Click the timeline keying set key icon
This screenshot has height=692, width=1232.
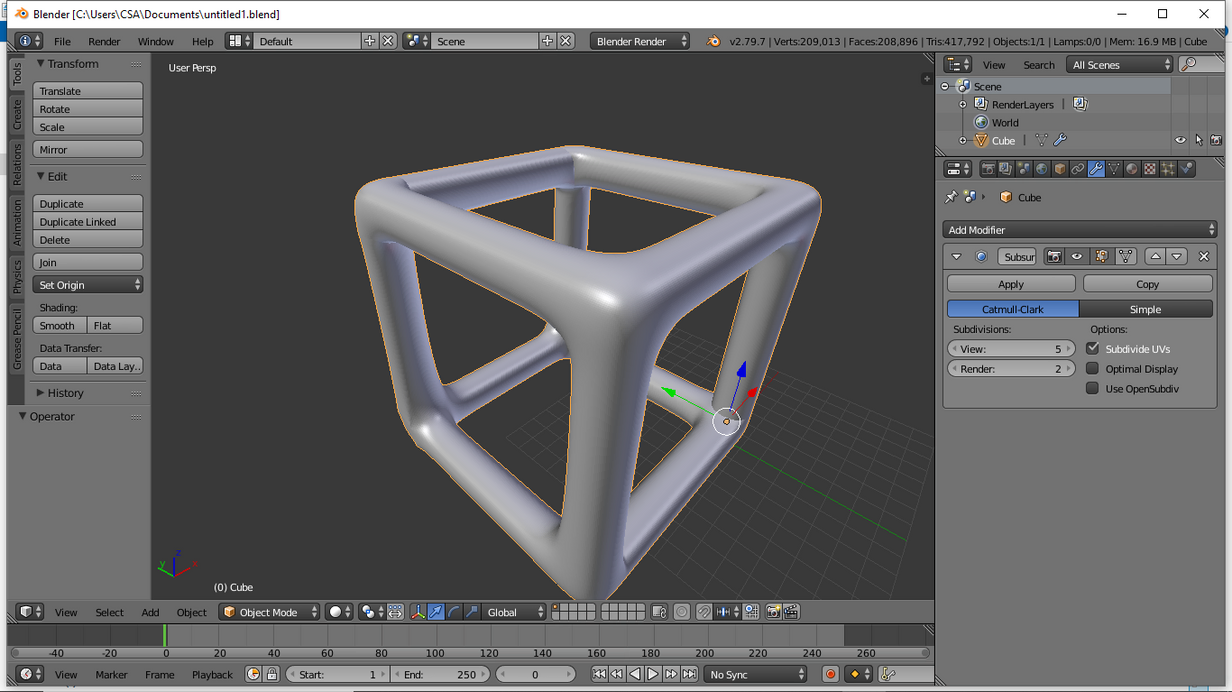point(888,675)
